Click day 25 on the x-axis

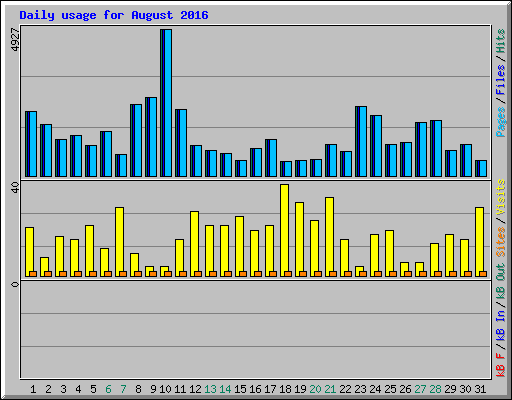[x=390, y=389]
